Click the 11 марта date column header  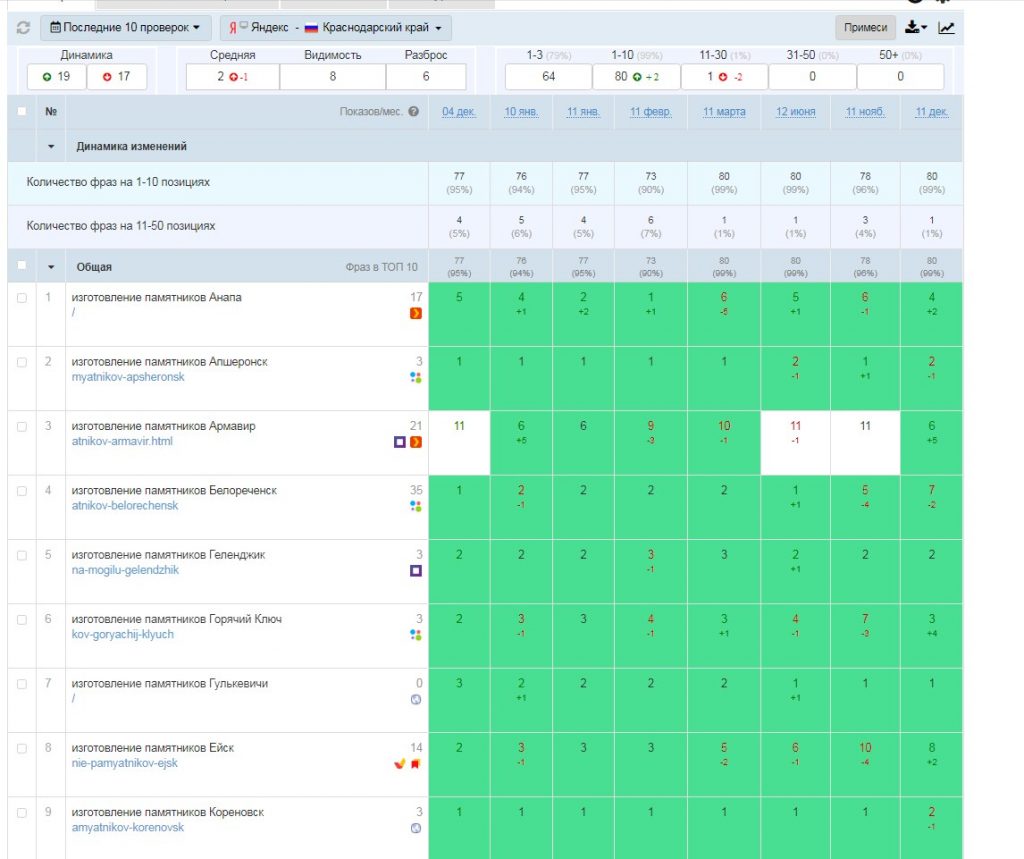[x=724, y=112]
